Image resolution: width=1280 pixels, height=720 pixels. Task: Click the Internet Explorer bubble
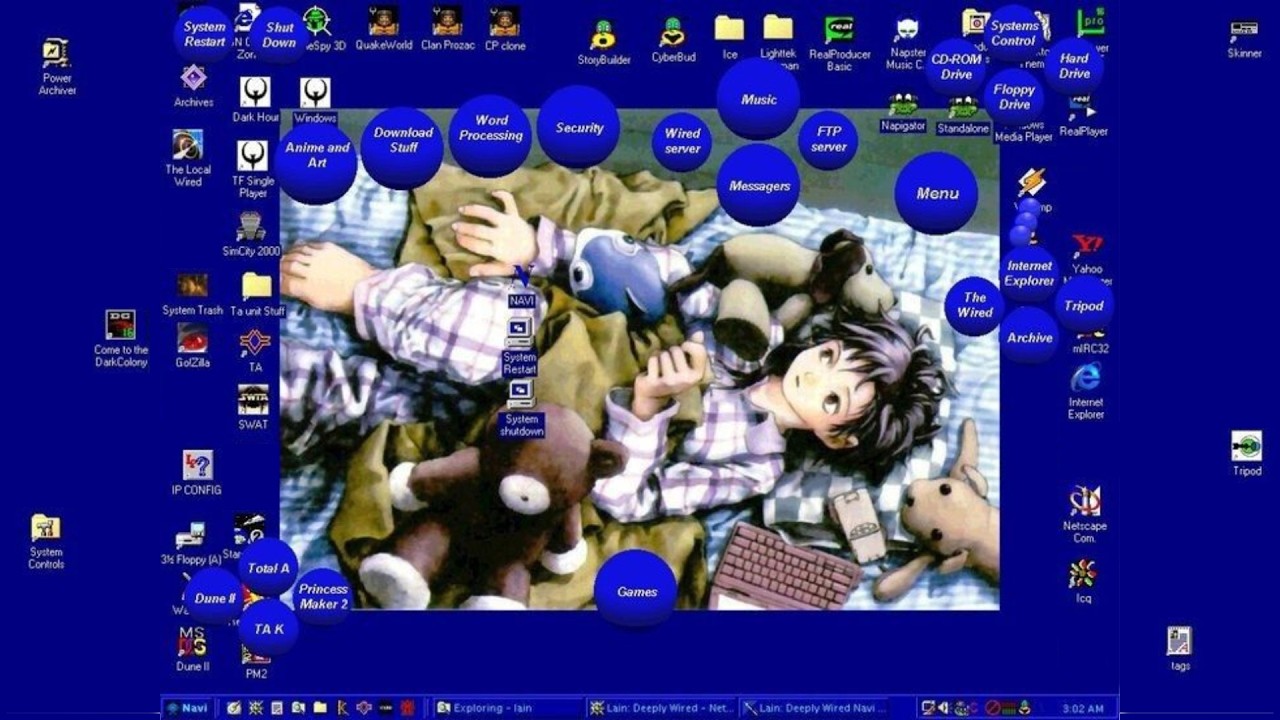coord(1029,273)
